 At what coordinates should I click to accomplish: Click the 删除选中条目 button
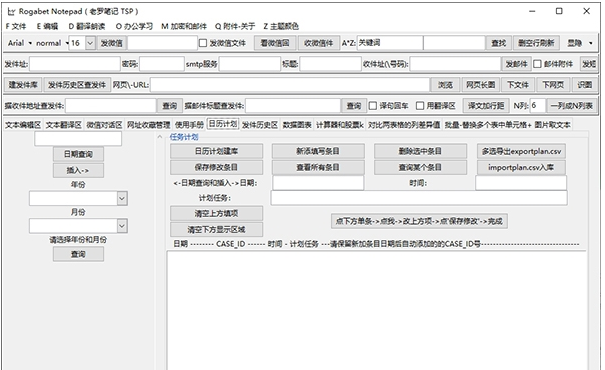coord(420,151)
